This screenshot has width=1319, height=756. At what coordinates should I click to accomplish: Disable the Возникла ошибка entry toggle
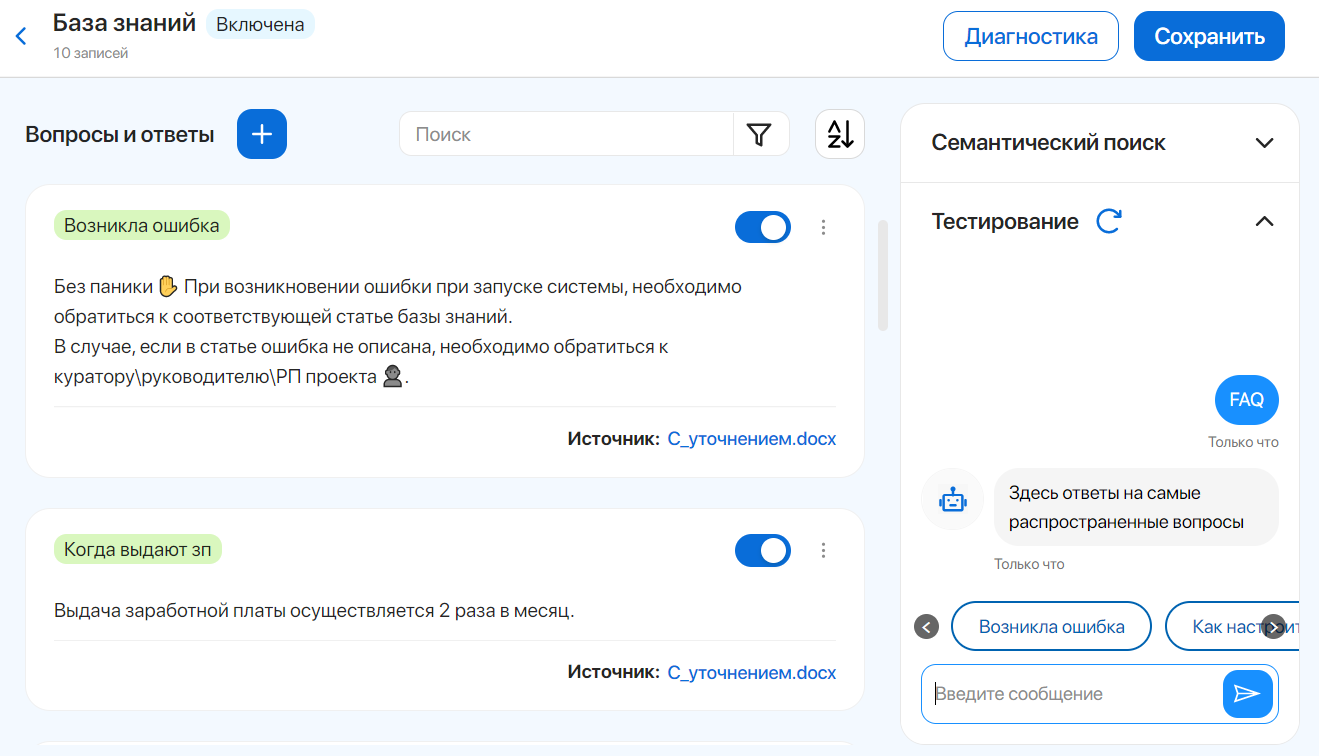(x=763, y=227)
